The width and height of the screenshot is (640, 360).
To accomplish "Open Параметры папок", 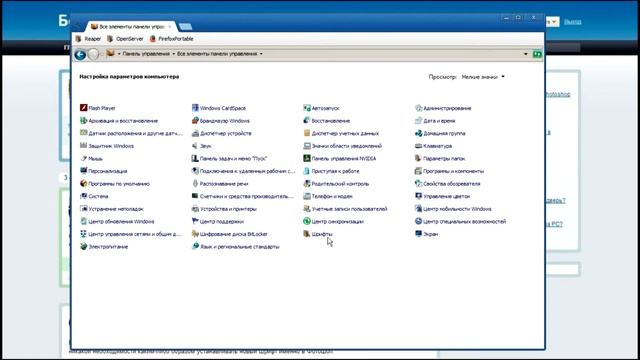I will (x=440, y=158).
